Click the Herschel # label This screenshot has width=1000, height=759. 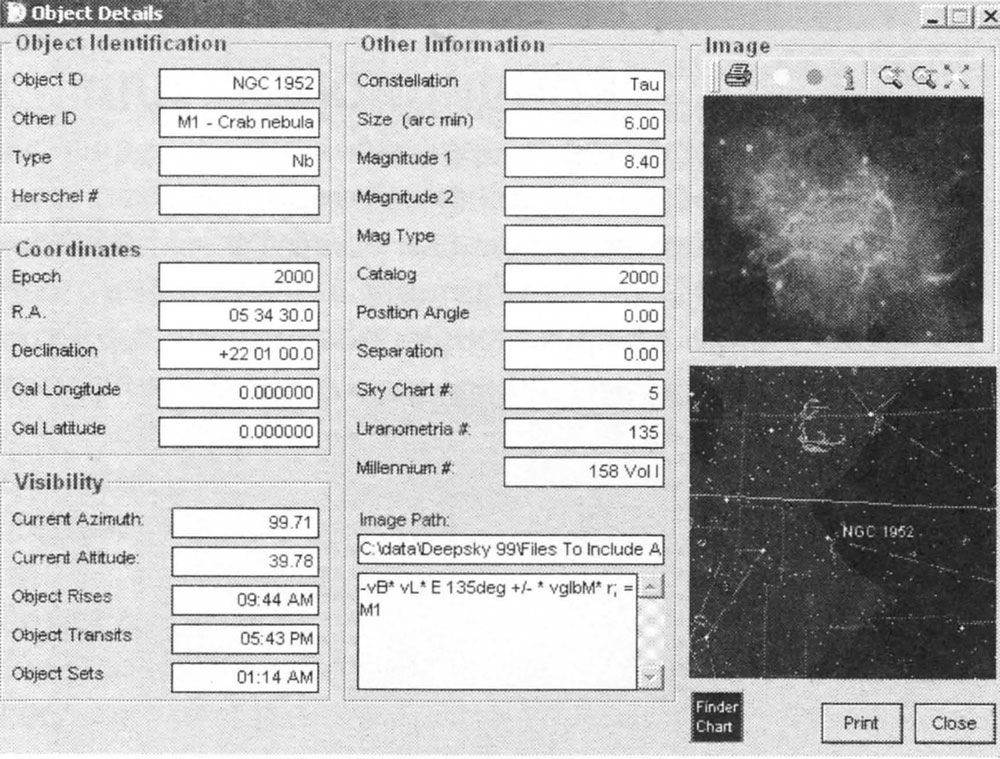(x=55, y=196)
